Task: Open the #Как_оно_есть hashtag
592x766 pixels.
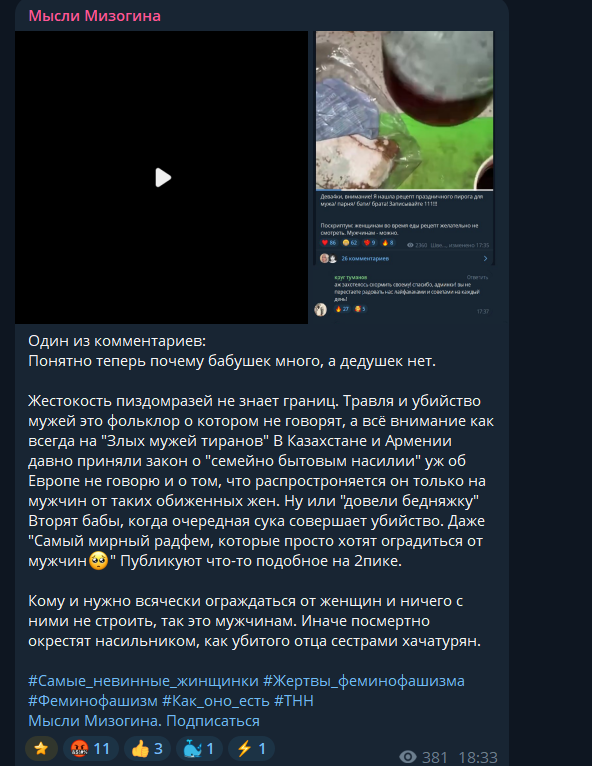Action: [x=215, y=701]
